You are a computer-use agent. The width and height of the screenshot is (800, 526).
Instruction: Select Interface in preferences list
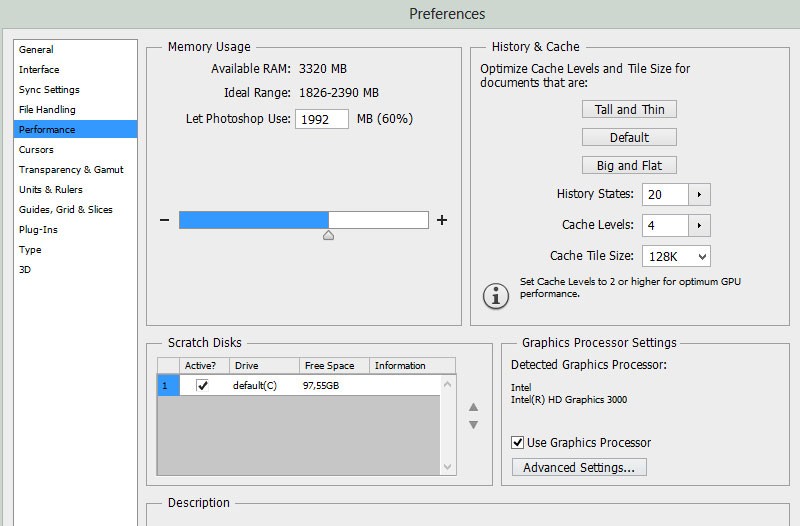(39, 70)
